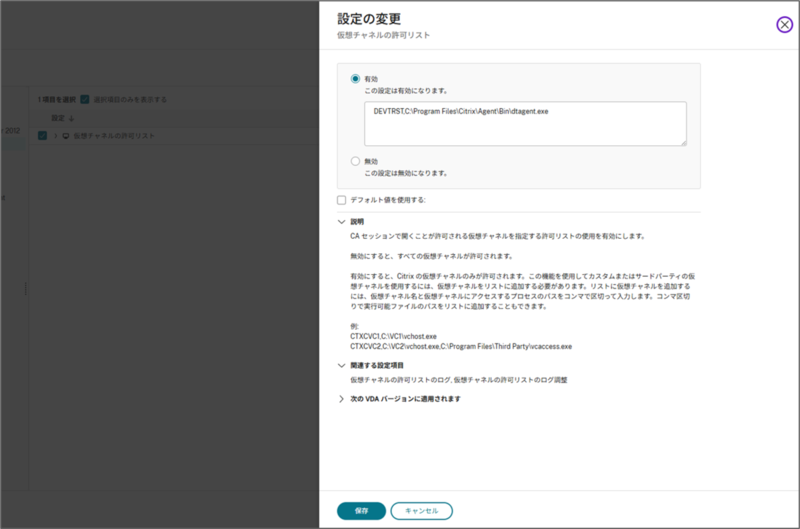Click the resize grip of the text box
Image resolution: width=800 pixels, height=529 pixels.
coord(684,143)
